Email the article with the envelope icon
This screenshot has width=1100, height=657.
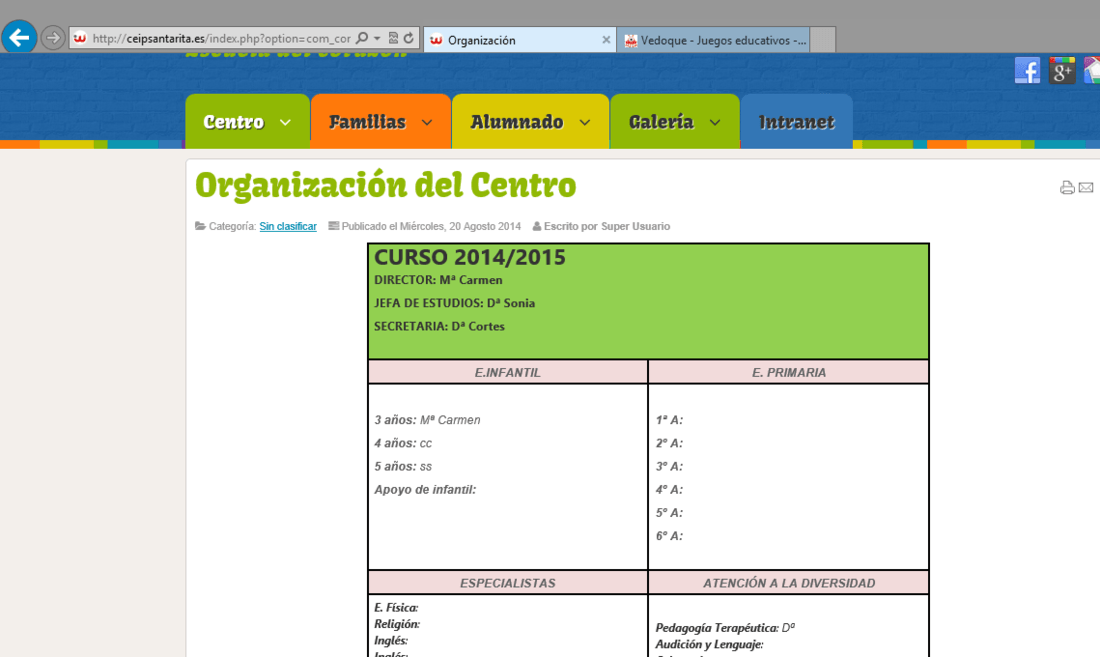point(1086,187)
